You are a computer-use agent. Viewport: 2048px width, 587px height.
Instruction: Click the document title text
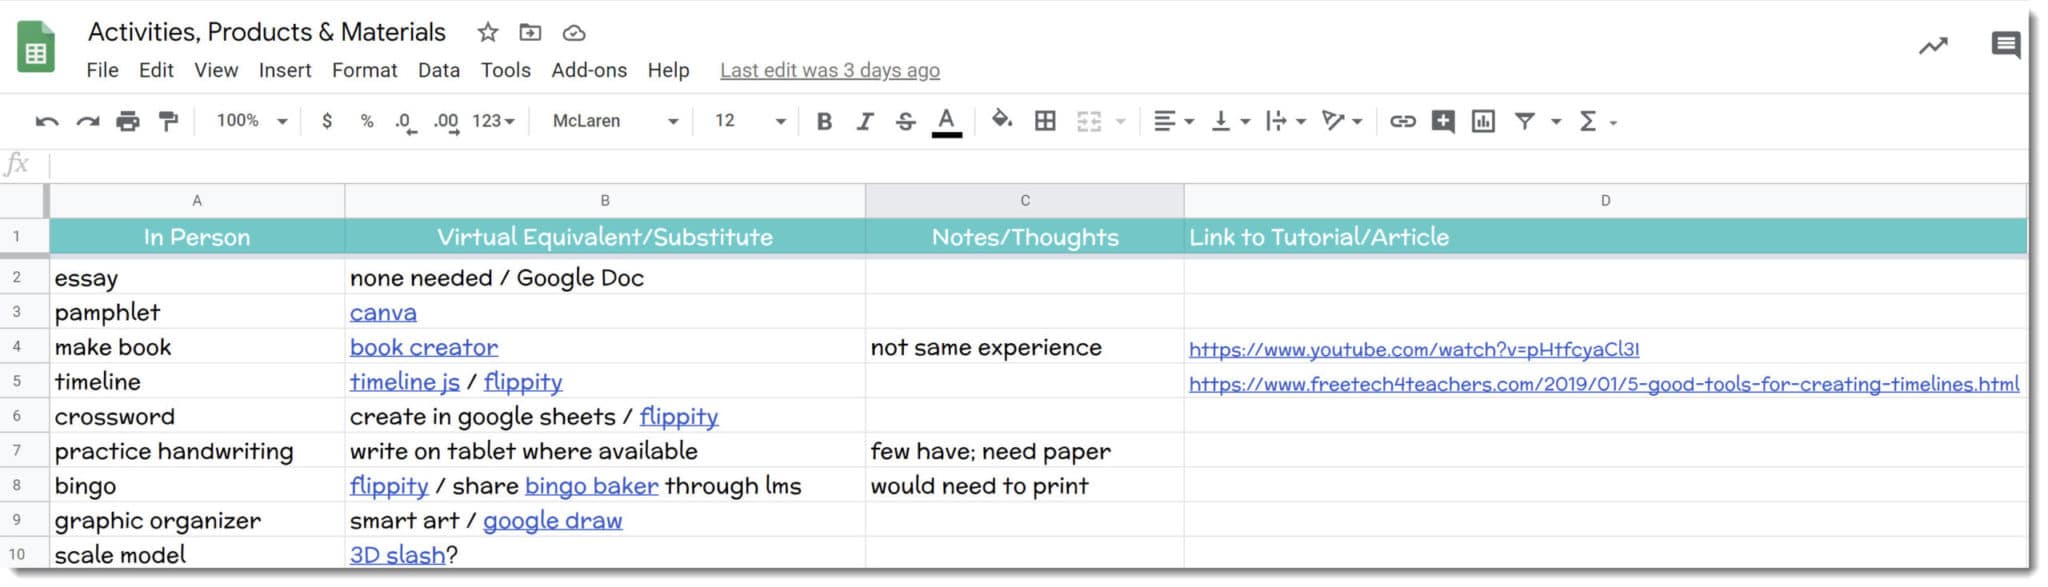[x=267, y=32]
